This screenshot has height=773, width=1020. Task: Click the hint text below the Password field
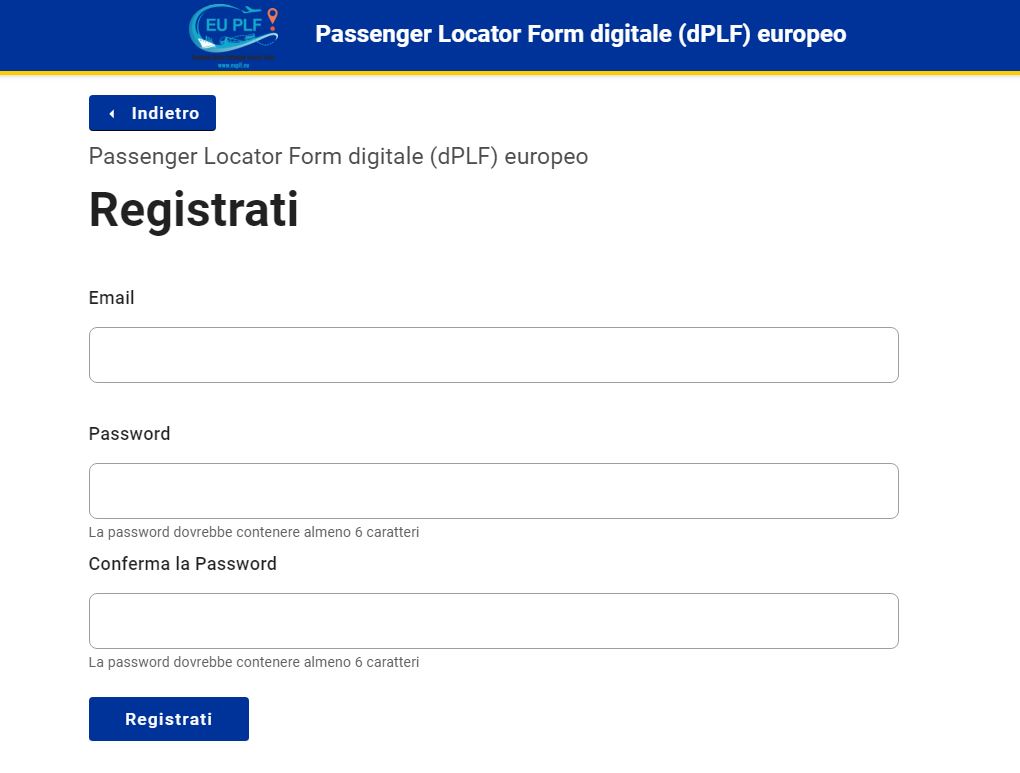(x=254, y=532)
